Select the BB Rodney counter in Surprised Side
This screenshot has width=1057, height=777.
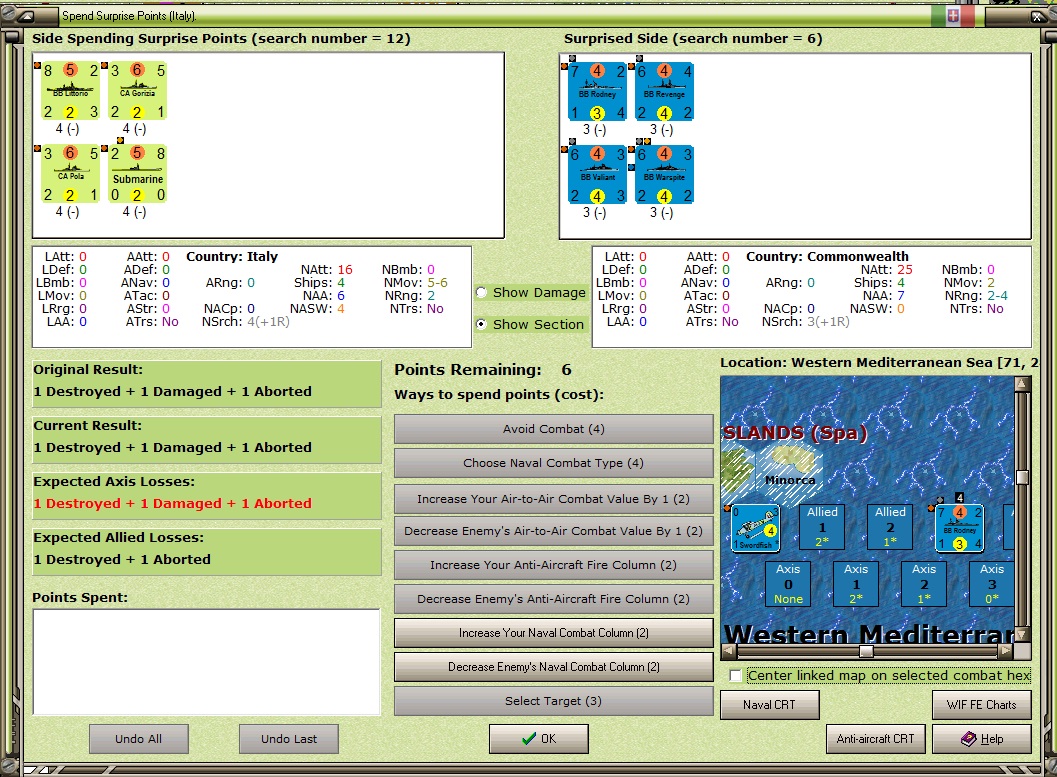(x=597, y=92)
